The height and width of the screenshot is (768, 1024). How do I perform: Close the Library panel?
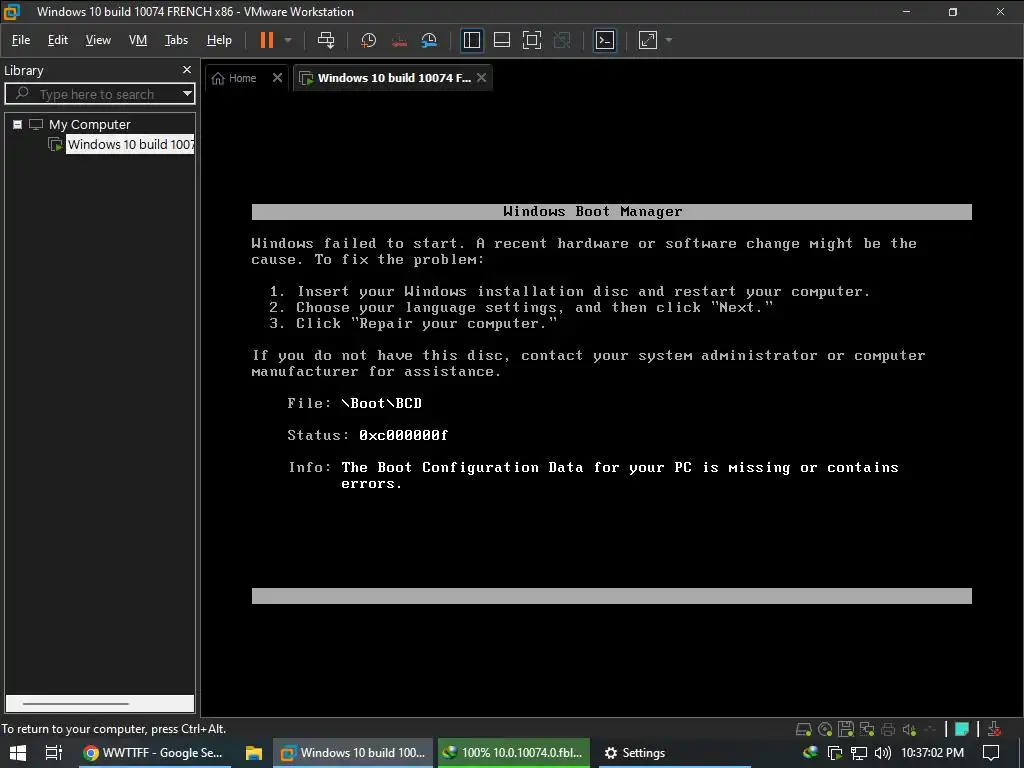click(187, 70)
